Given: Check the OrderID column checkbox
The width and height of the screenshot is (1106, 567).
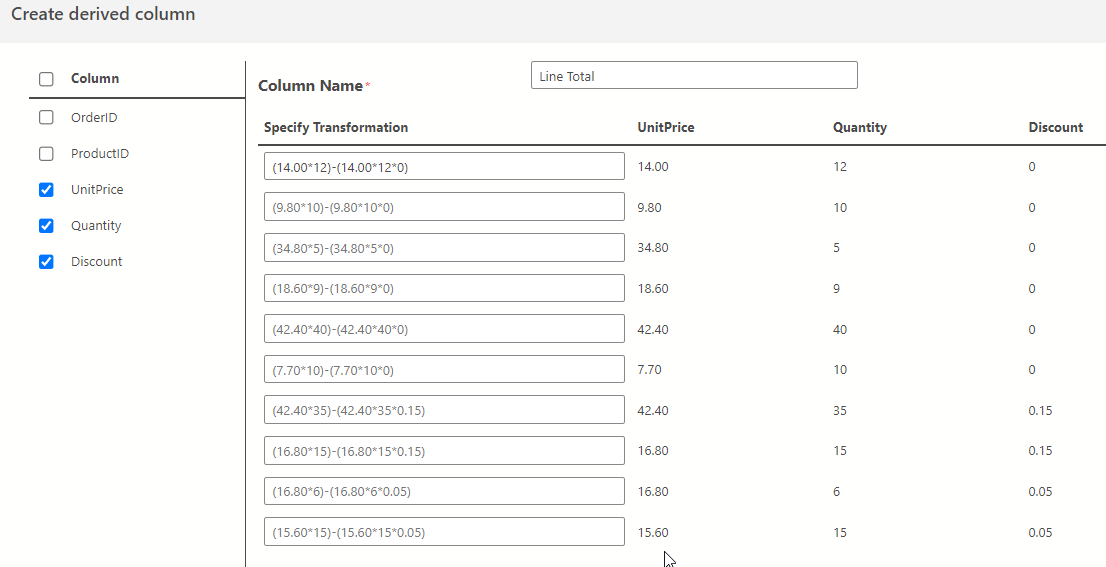Looking at the screenshot, I should pos(46,117).
